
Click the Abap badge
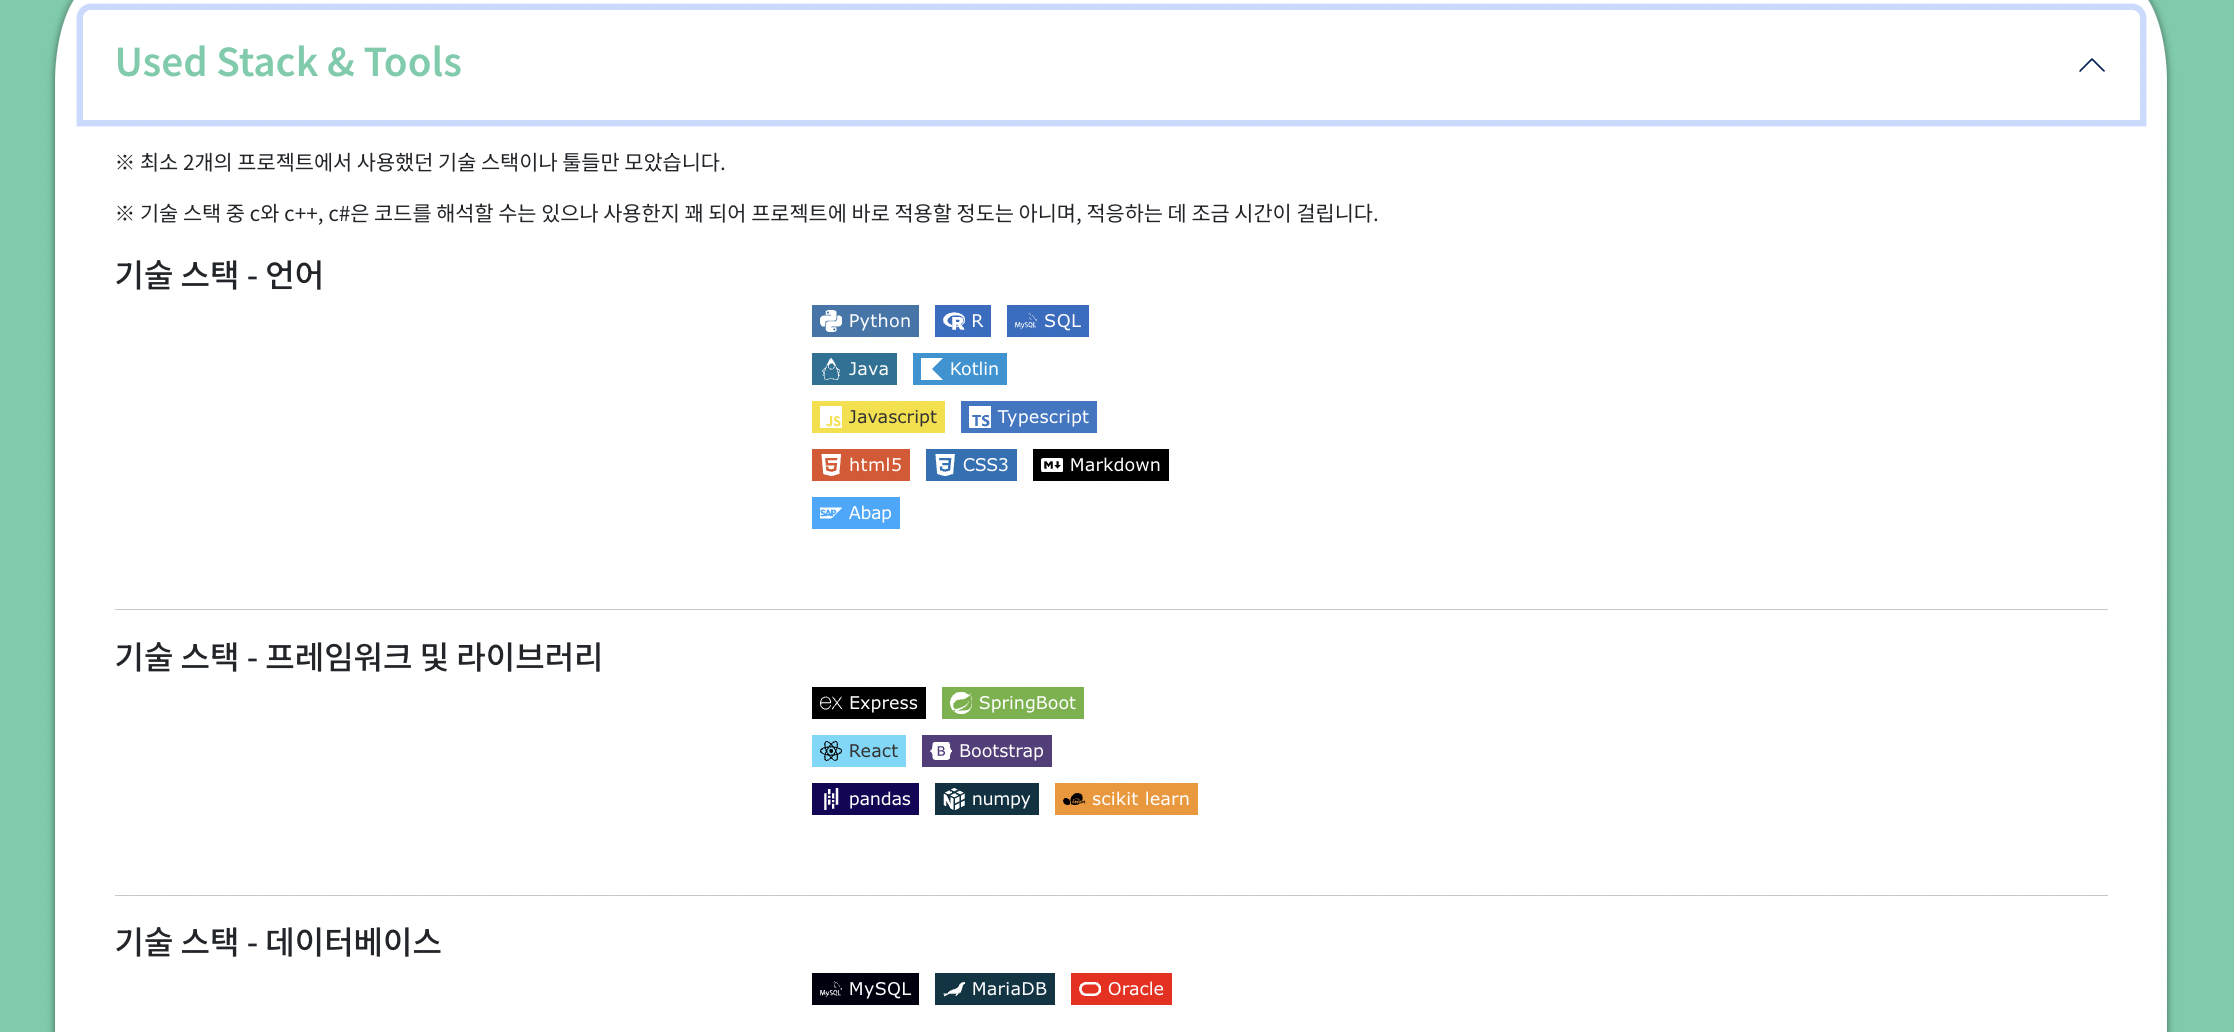click(856, 513)
